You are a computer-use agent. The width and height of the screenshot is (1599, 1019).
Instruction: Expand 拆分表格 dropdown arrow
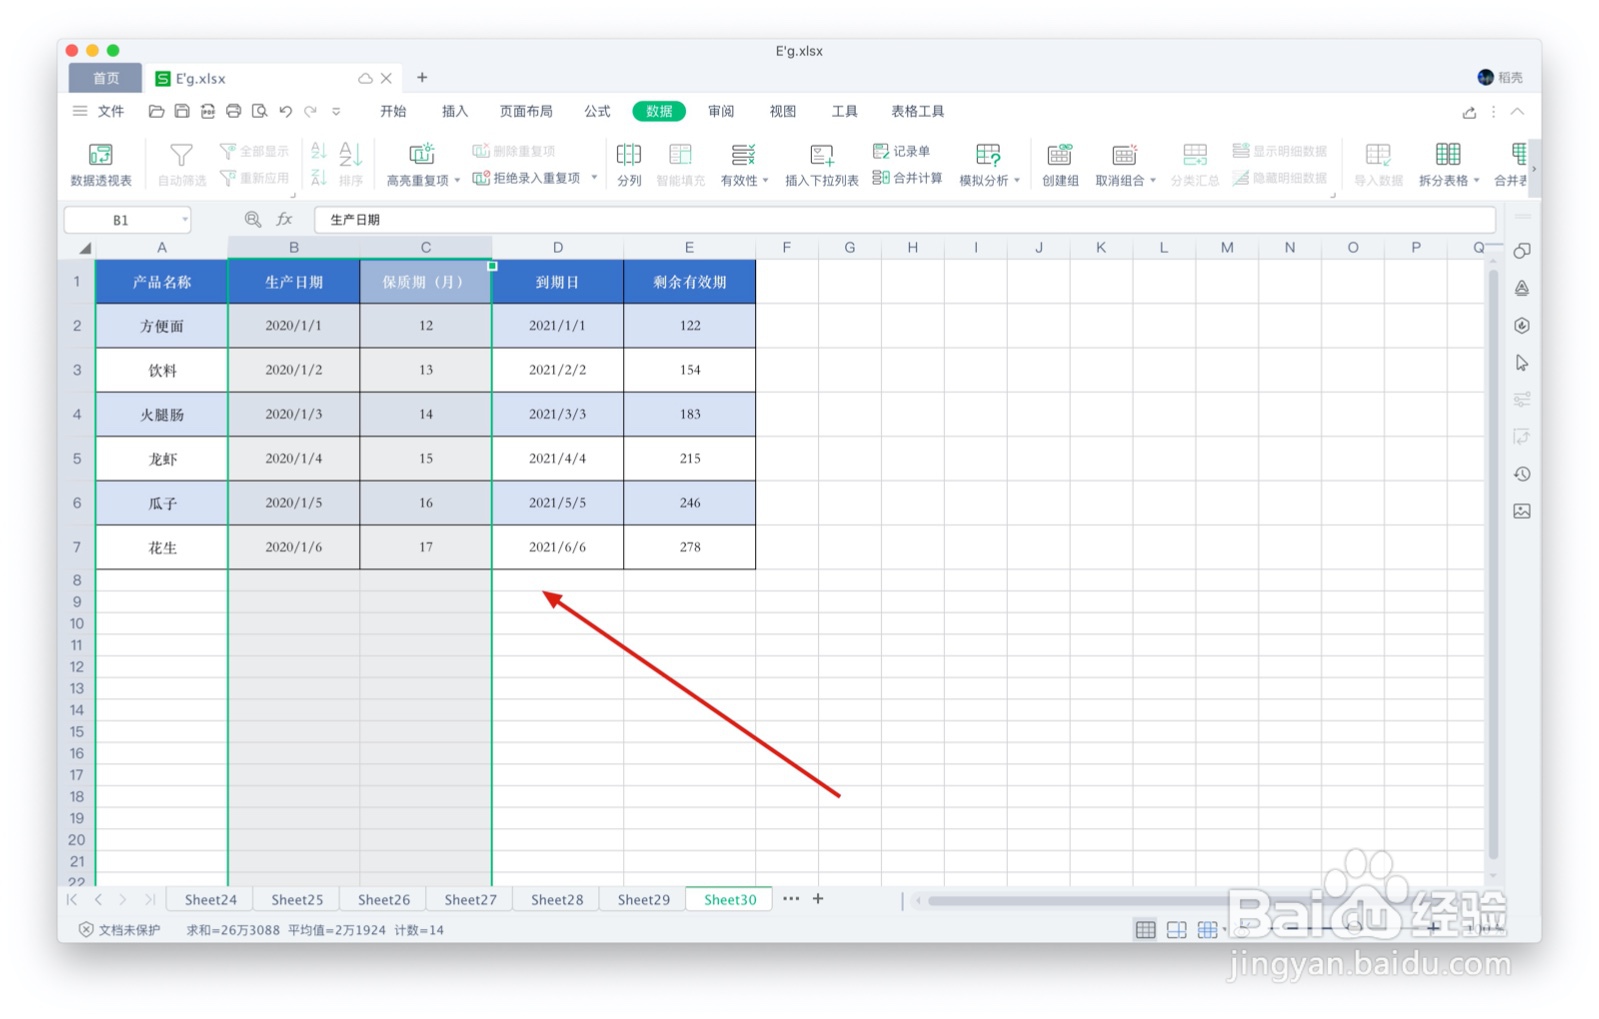click(1476, 181)
